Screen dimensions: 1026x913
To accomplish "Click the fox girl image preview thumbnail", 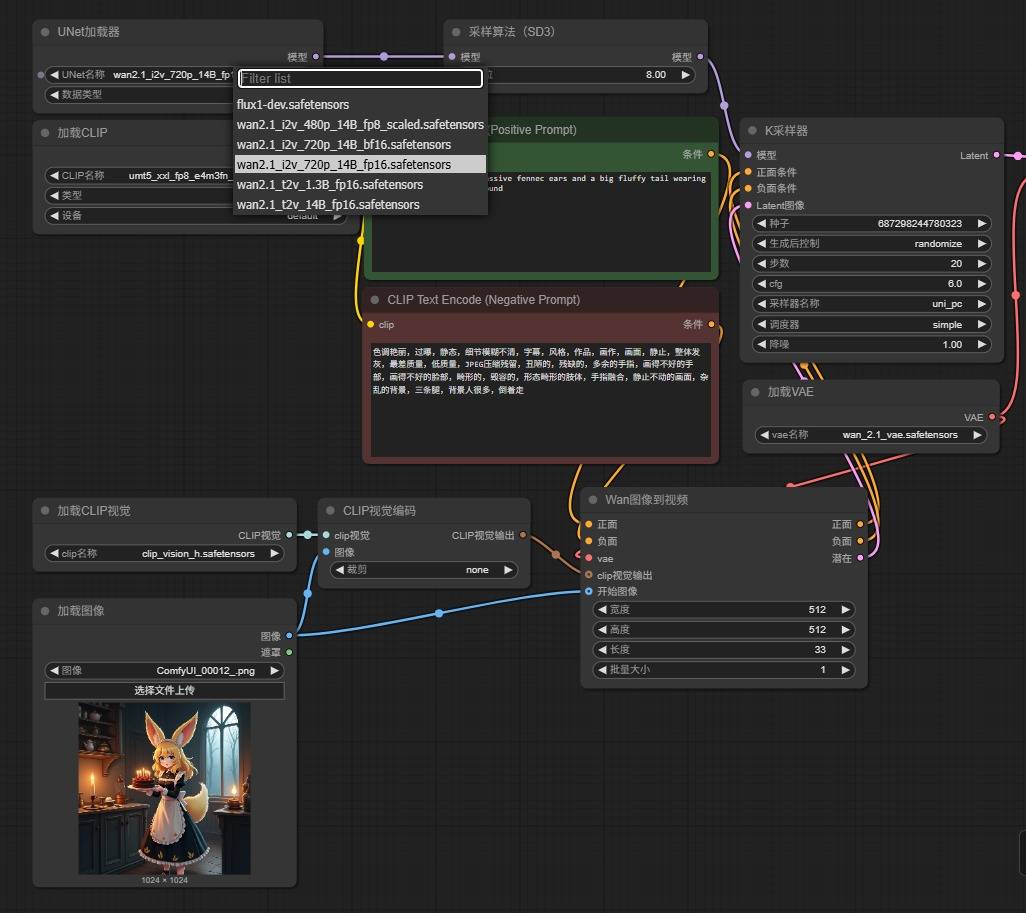I will click(x=164, y=788).
